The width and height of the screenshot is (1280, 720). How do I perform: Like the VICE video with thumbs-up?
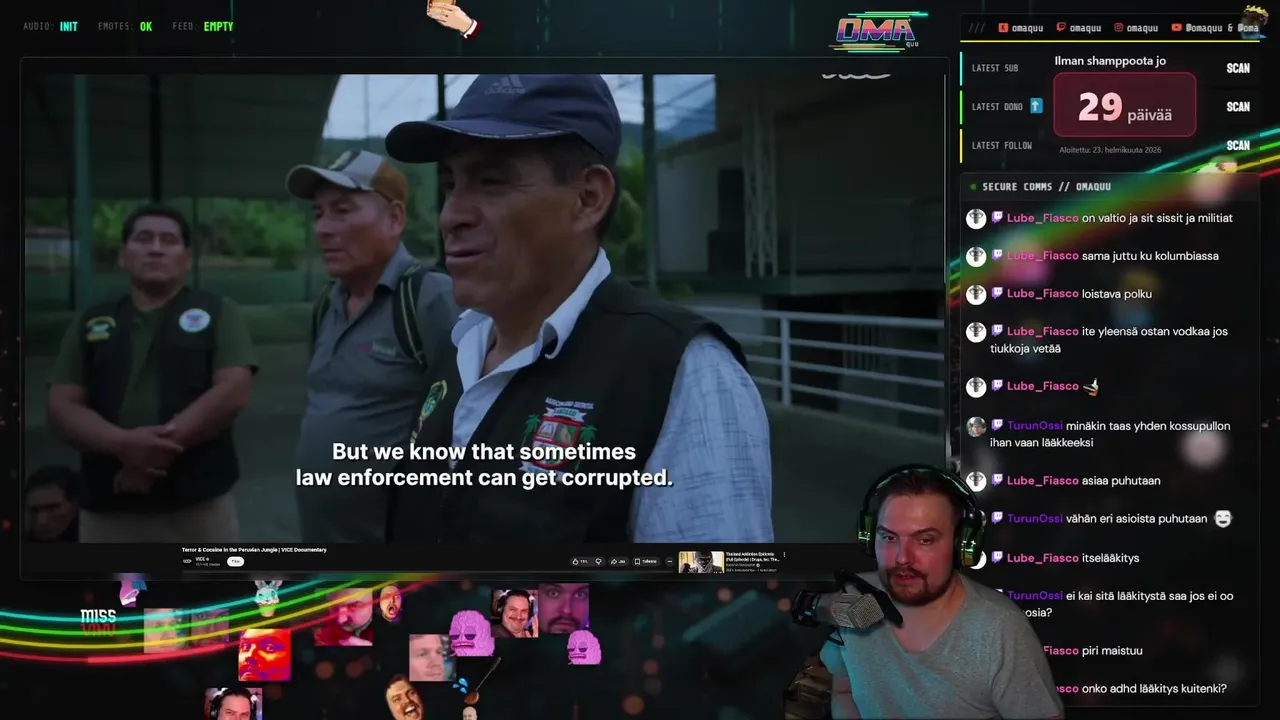click(x=580, y=561)
